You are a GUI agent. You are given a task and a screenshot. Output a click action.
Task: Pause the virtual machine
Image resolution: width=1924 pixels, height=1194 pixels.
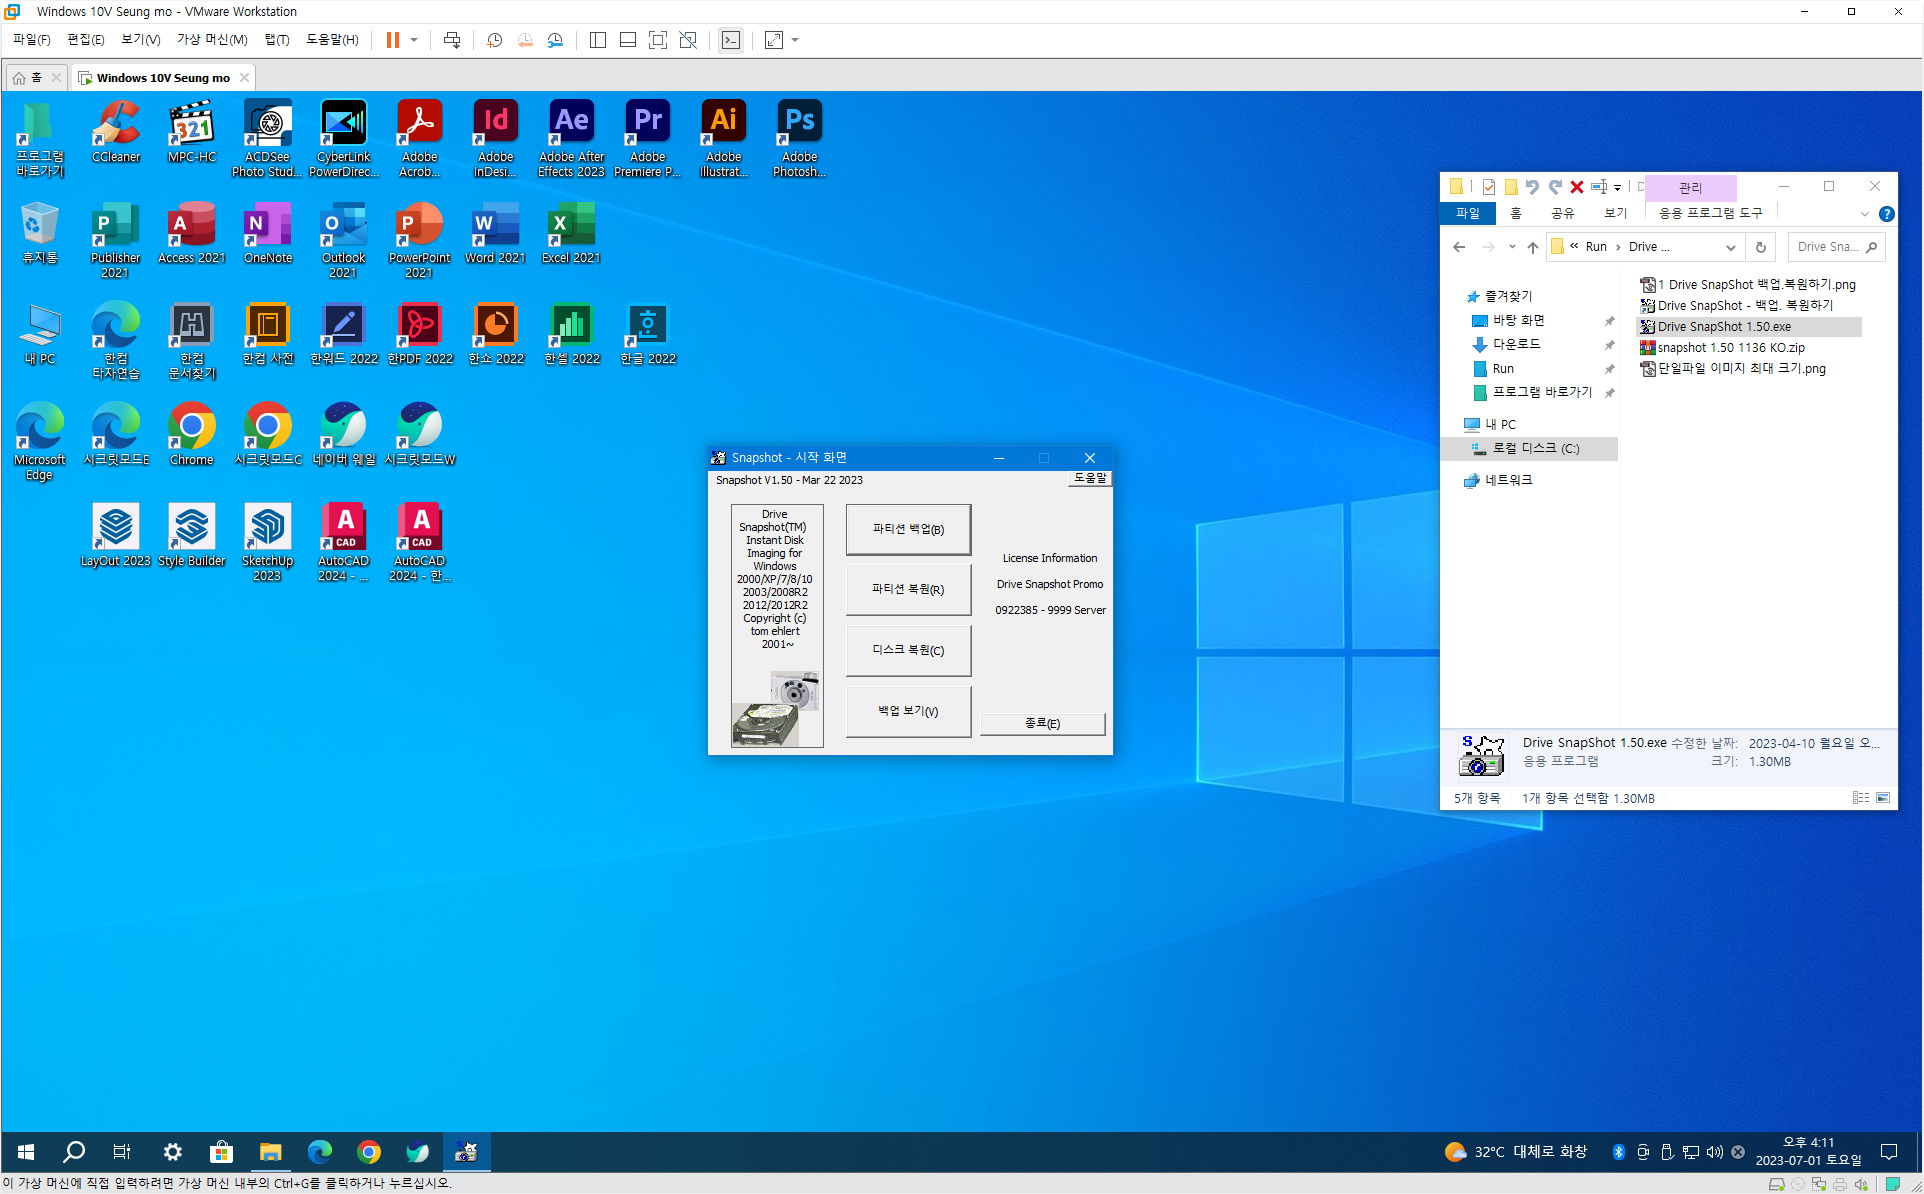point(393,40)
